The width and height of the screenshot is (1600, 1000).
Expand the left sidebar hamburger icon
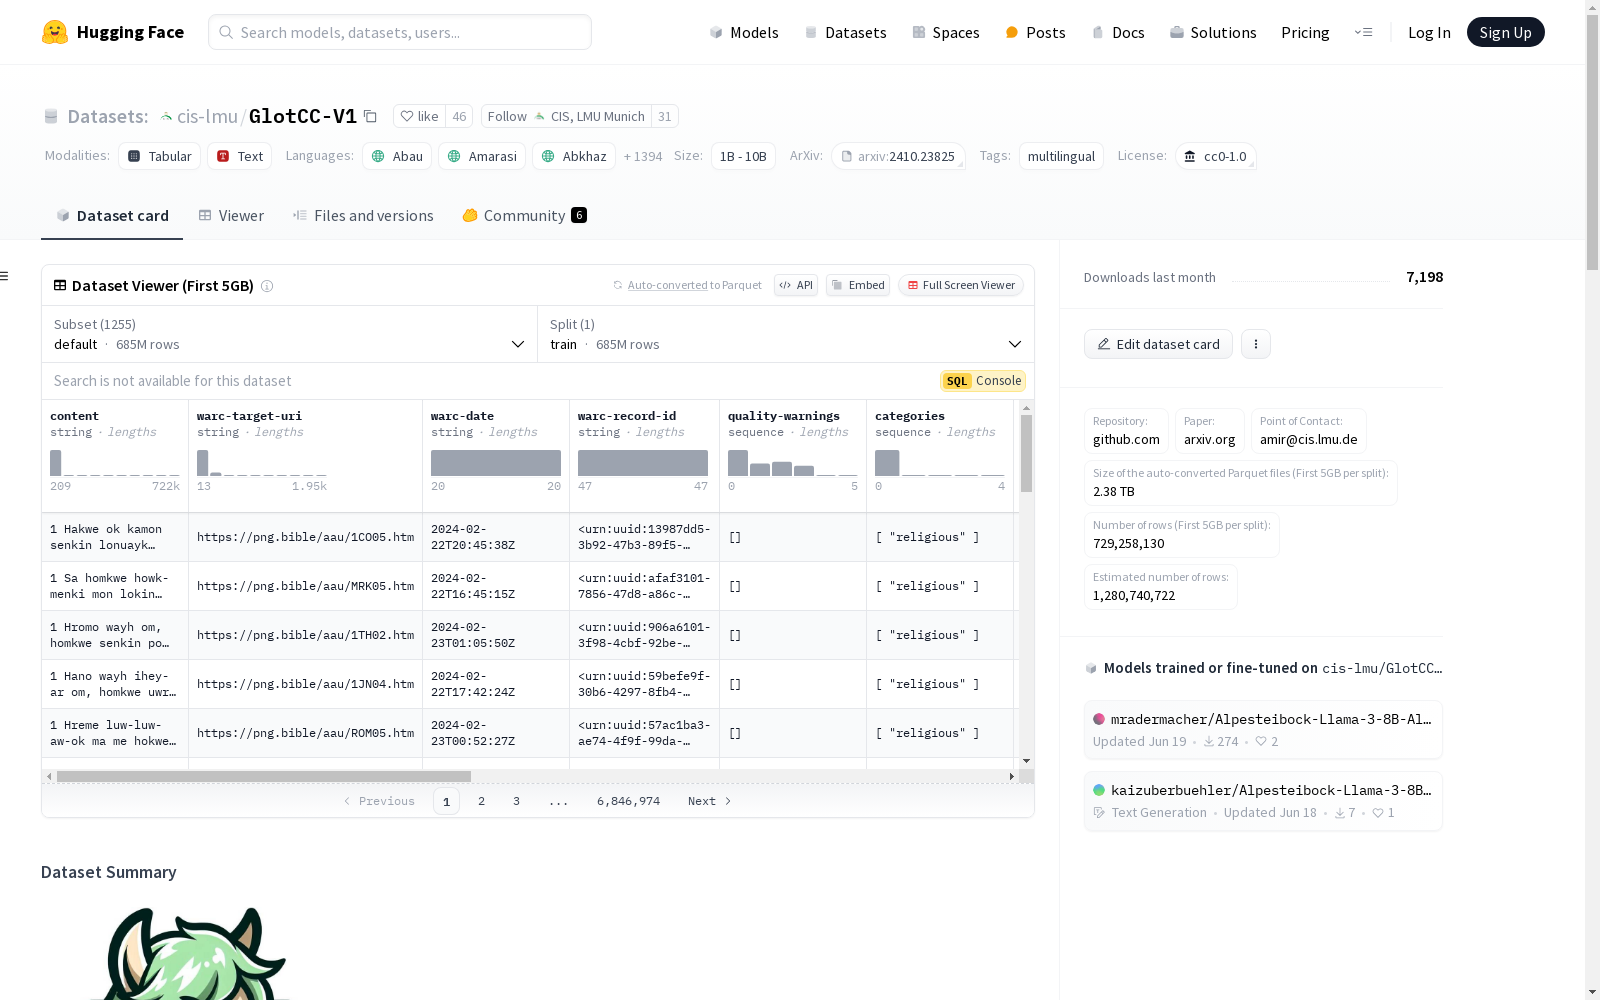tap(5, 276)
